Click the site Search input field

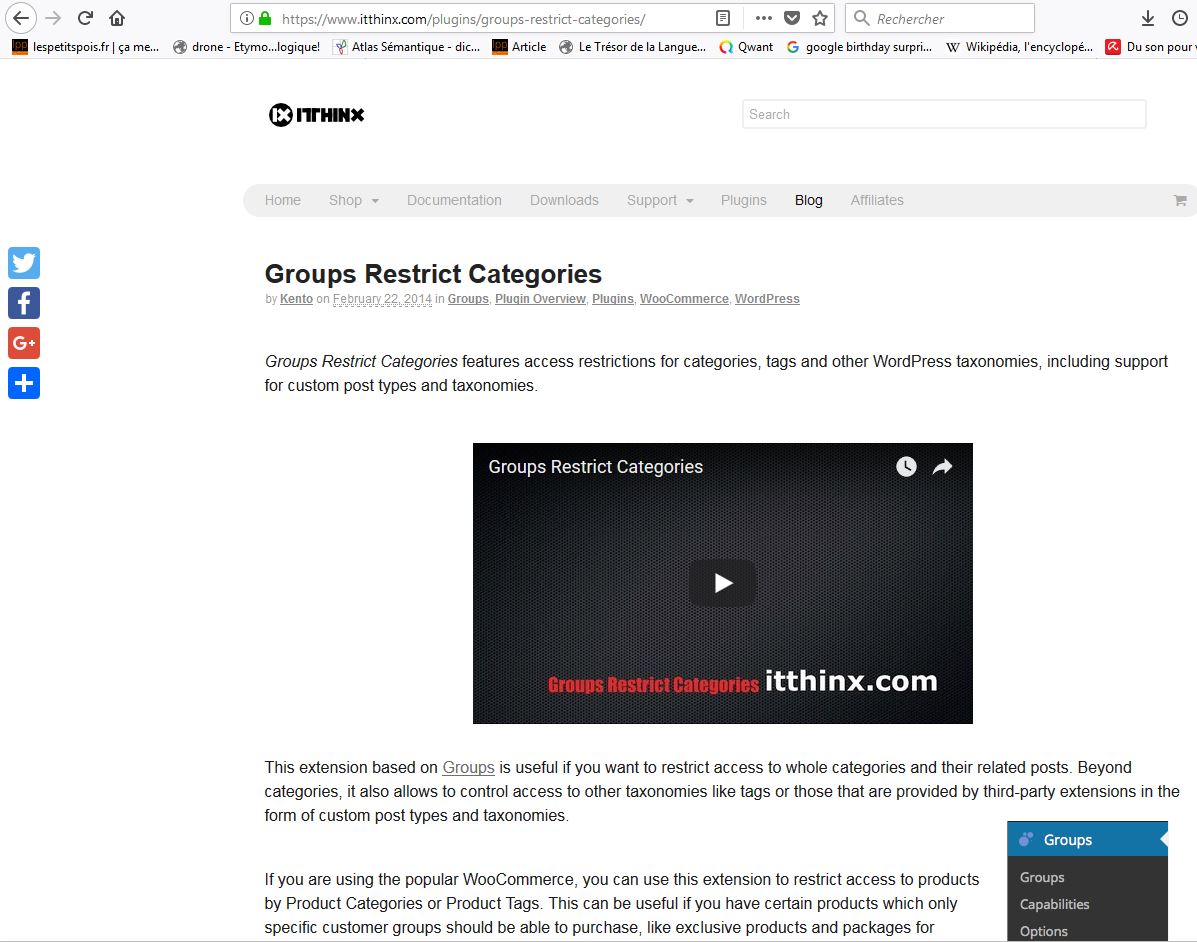click(943, 114)
